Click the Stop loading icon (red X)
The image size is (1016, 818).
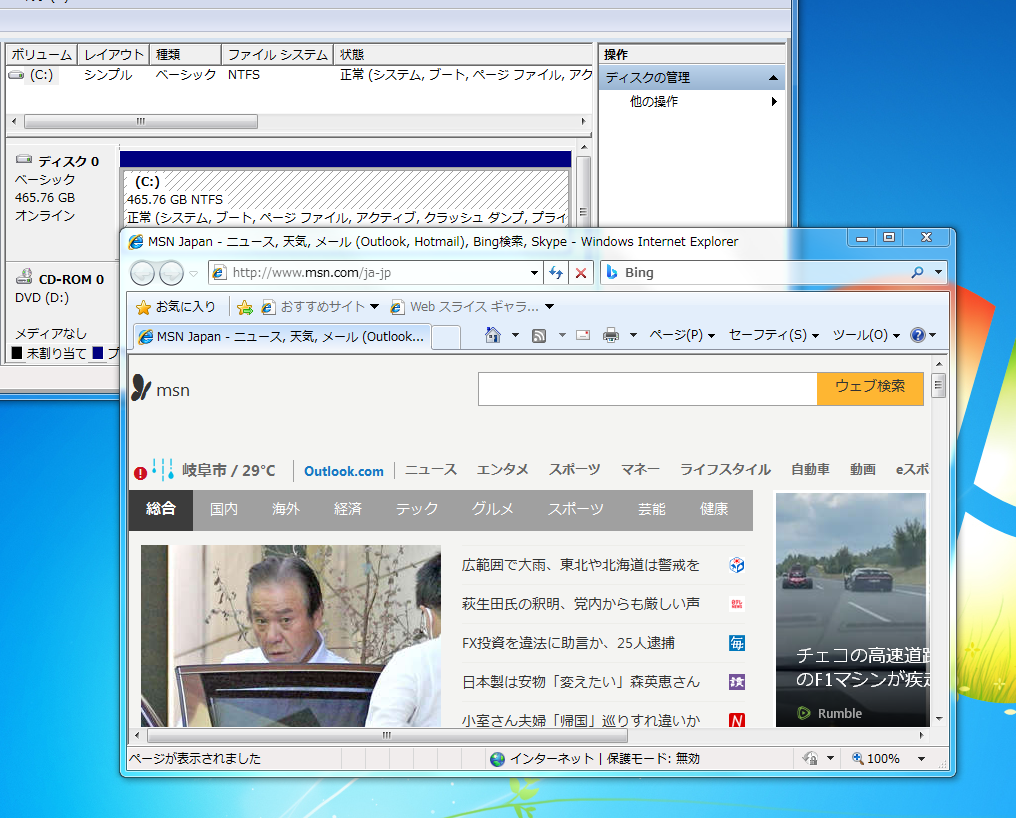581,272
